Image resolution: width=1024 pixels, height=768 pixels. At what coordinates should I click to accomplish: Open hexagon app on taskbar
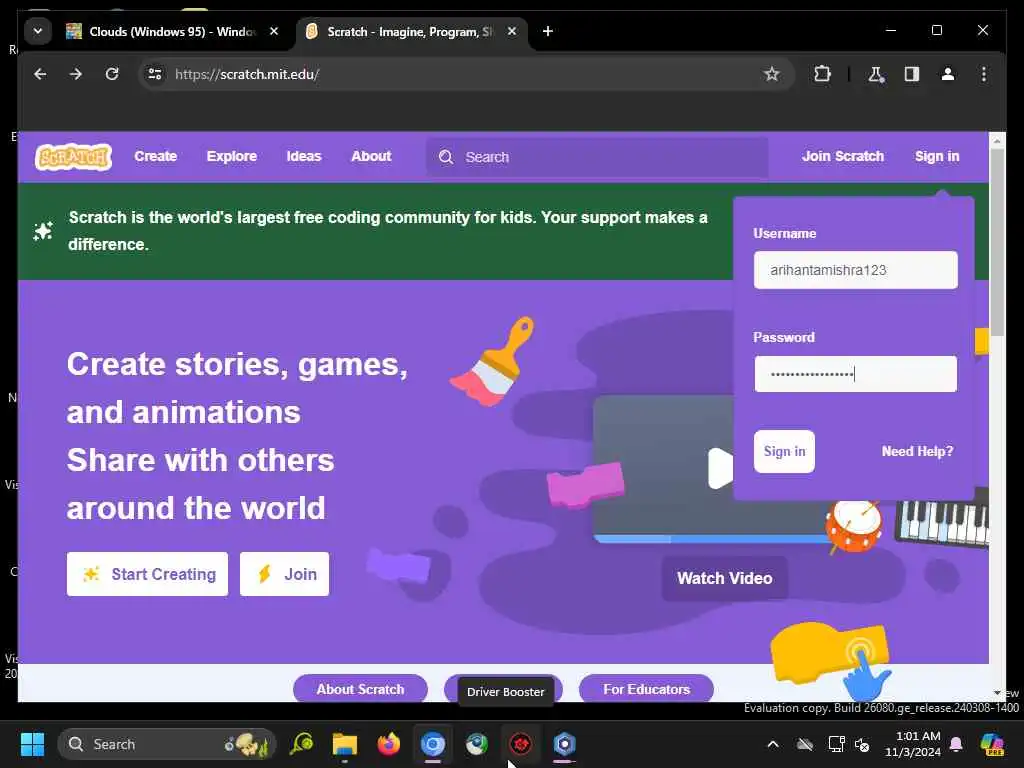[x=564, y=744]
